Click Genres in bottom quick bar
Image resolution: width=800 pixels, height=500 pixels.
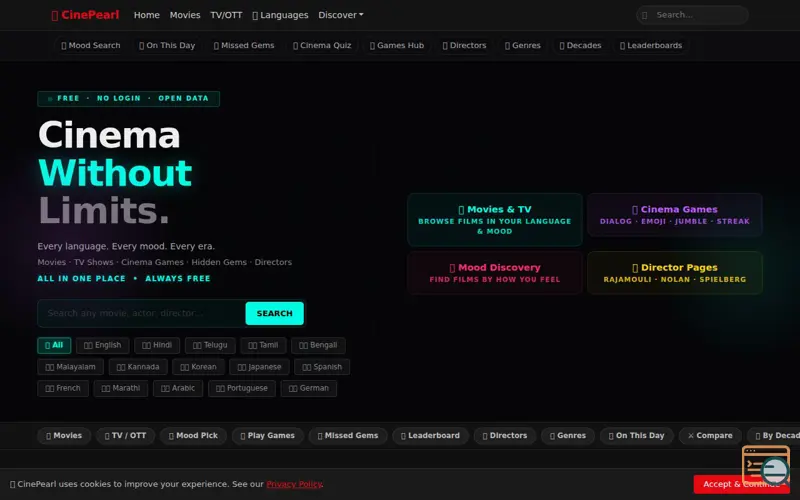[x=568, y=436]
